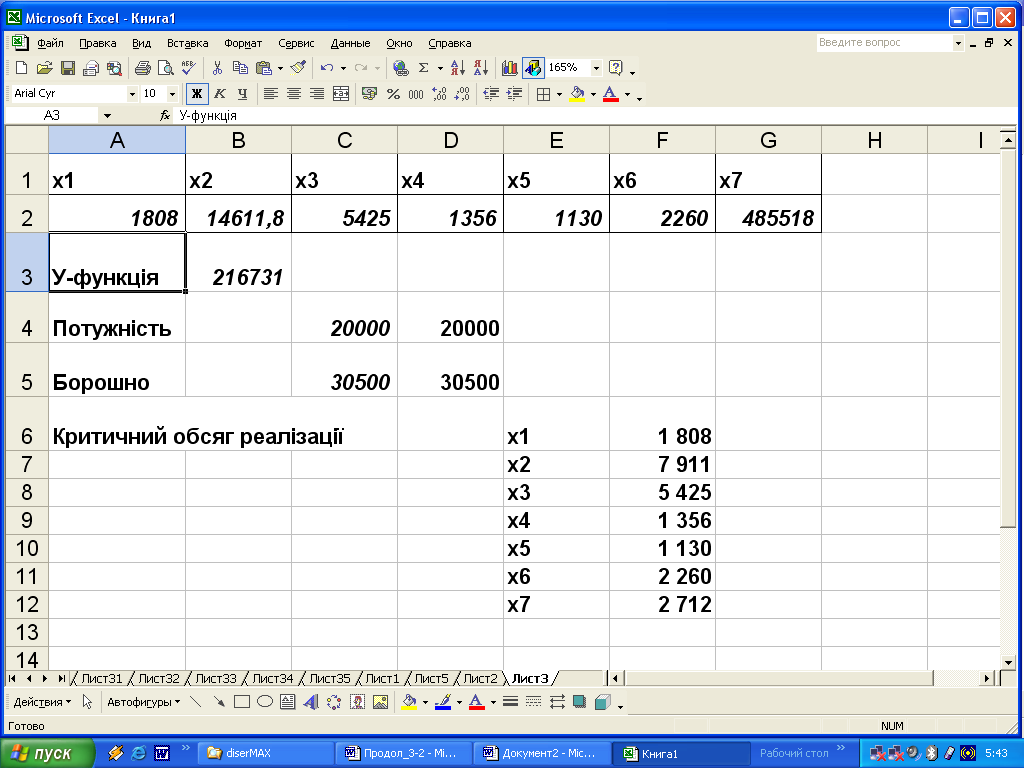Align cell text left
Image resolution: width=1024 pixels, height=768 pixels.
pyautogui.click(x=270, y=94)
